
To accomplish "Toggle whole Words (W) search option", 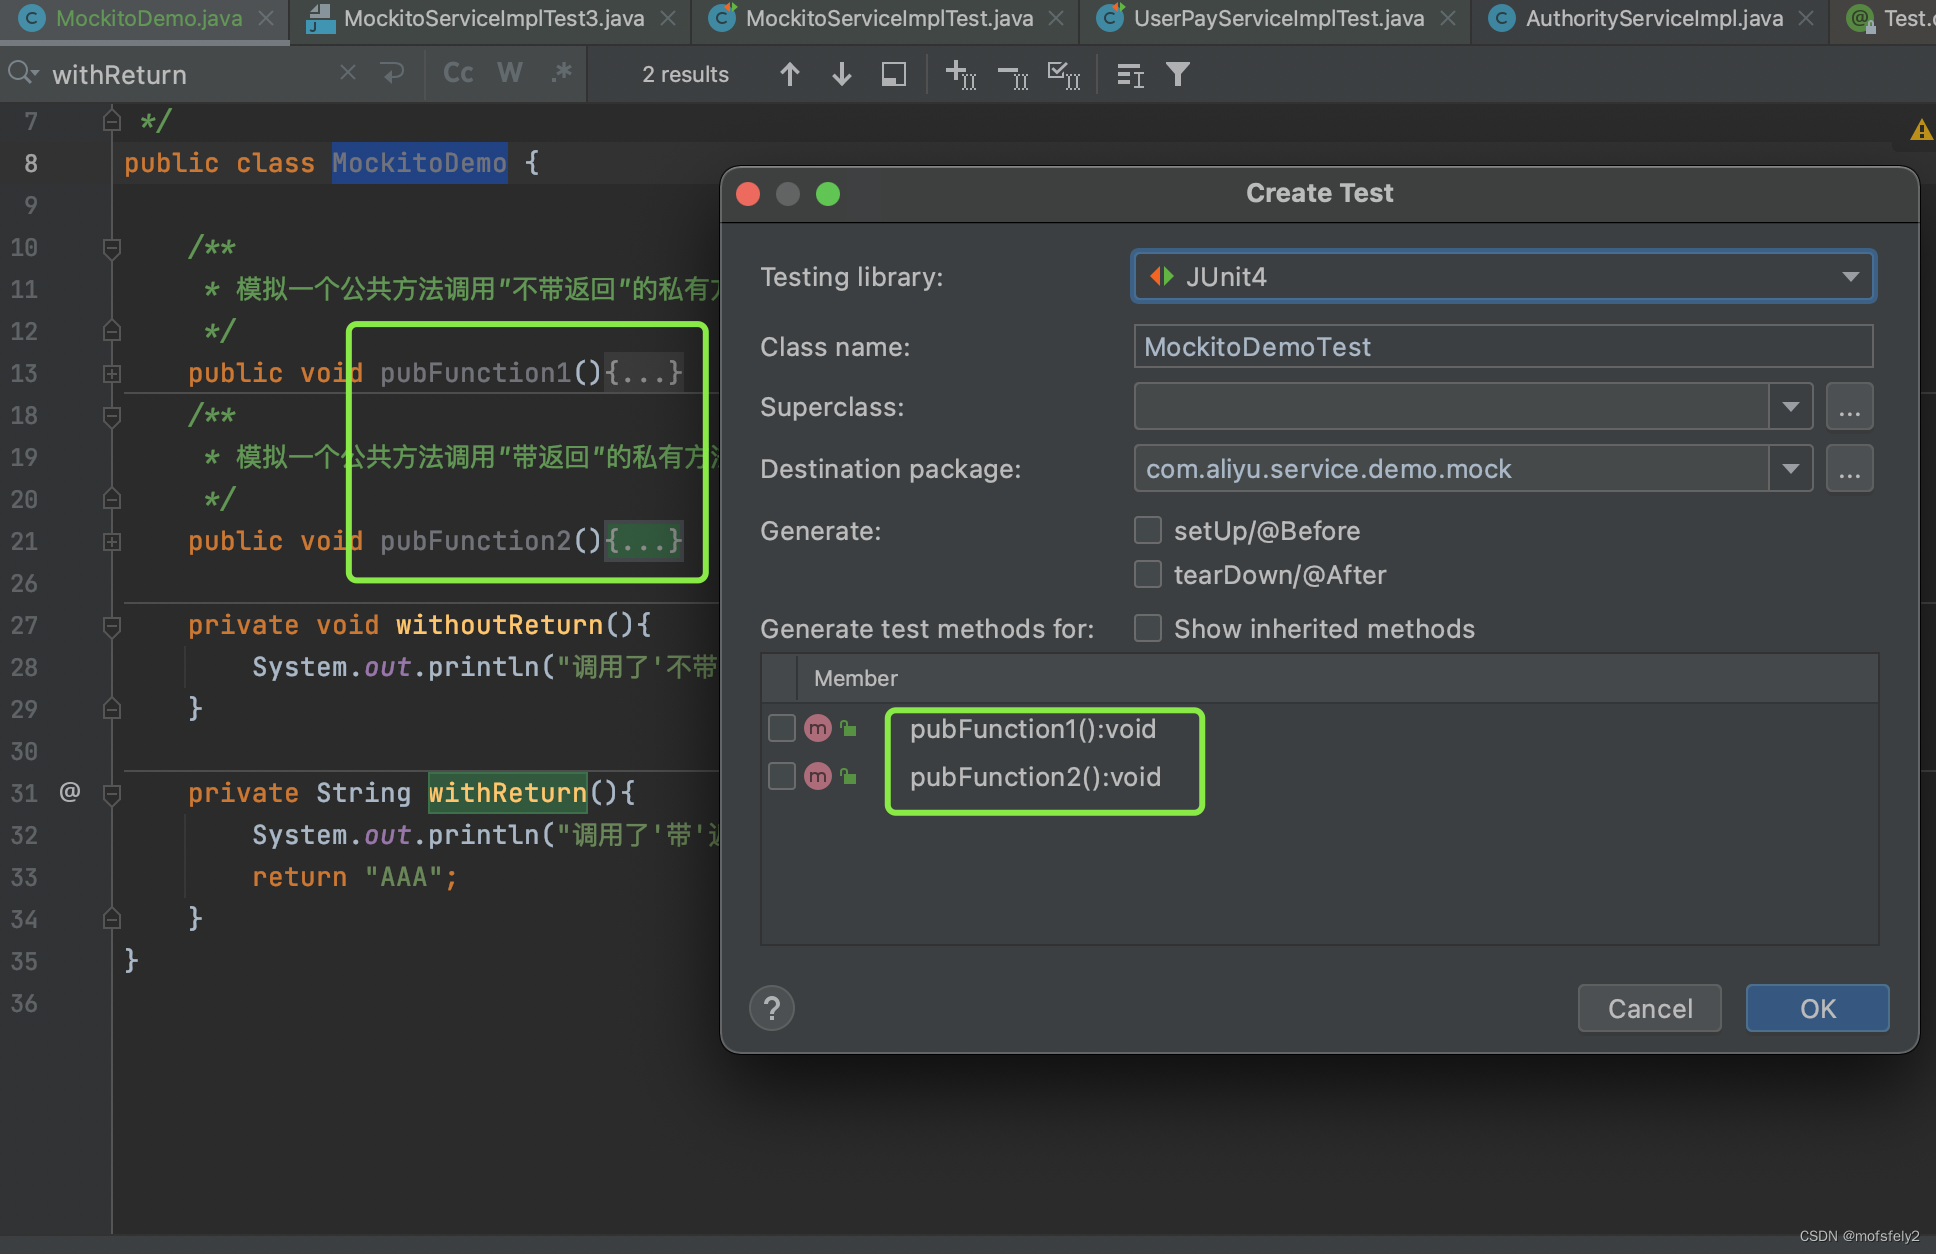I will (x=510, y=73).
